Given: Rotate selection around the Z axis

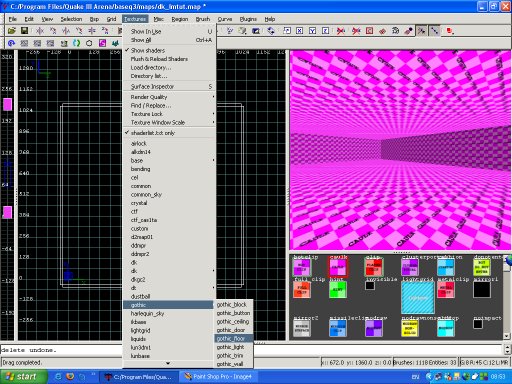Looking at the screenshot, I should tap(105, 31).
